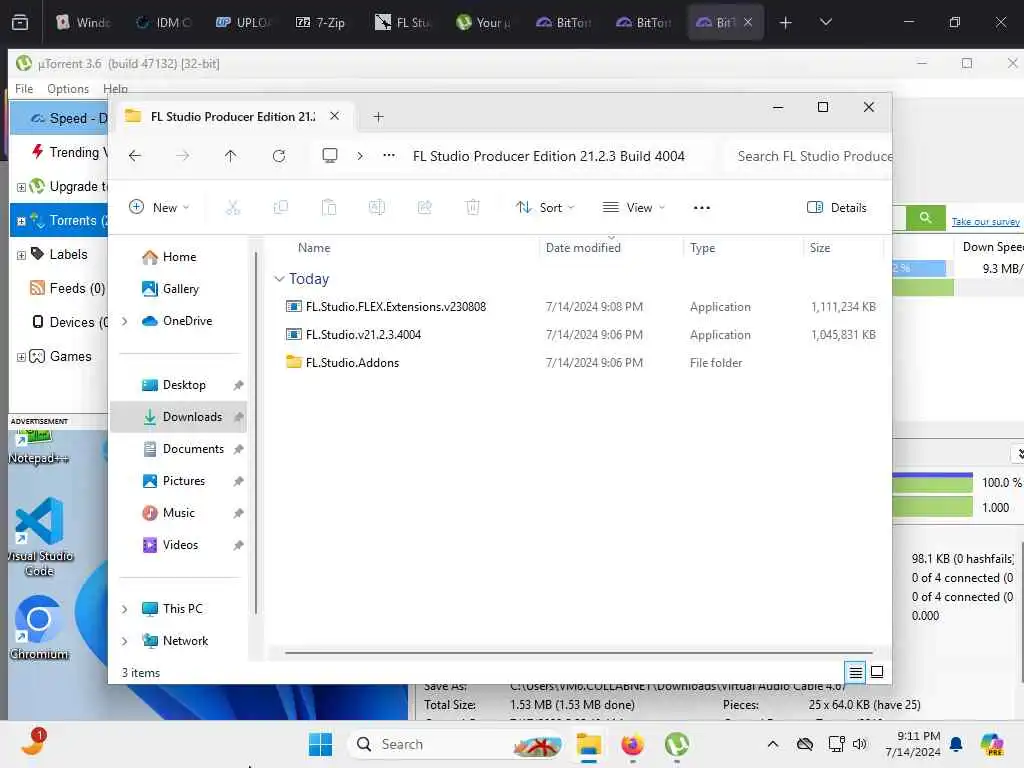Click the Paste toolbar icon
The height and width of the screenshot is (768, 1024).
(x=328, y=208)
